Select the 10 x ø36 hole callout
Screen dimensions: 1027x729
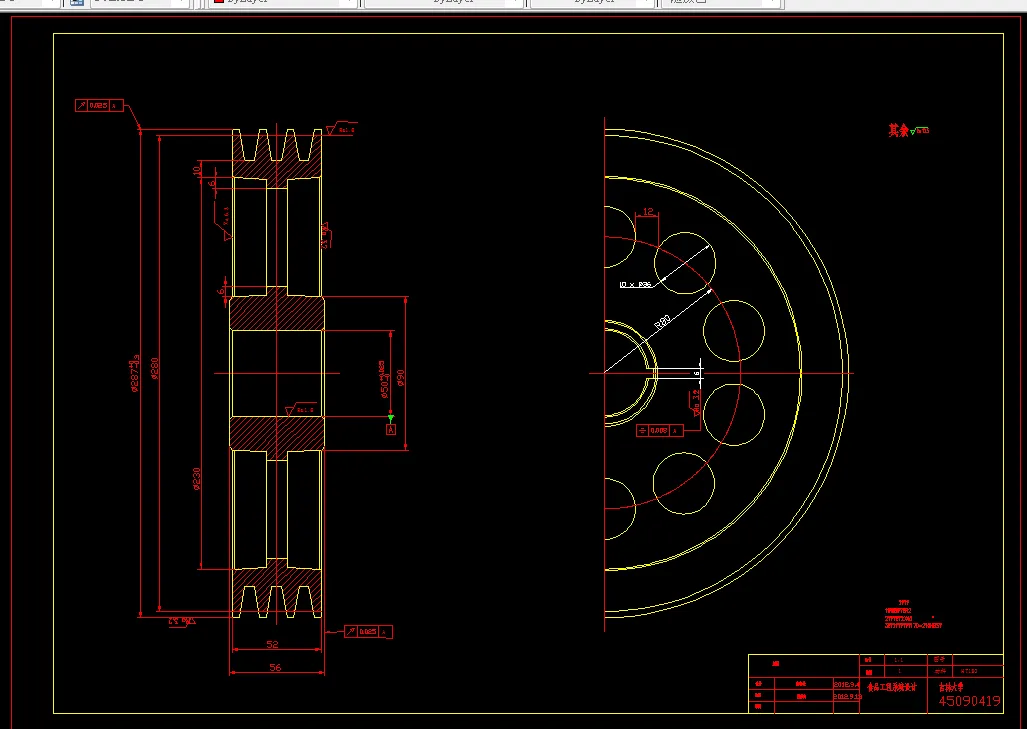pyautogui.click(x=635, y=285)
